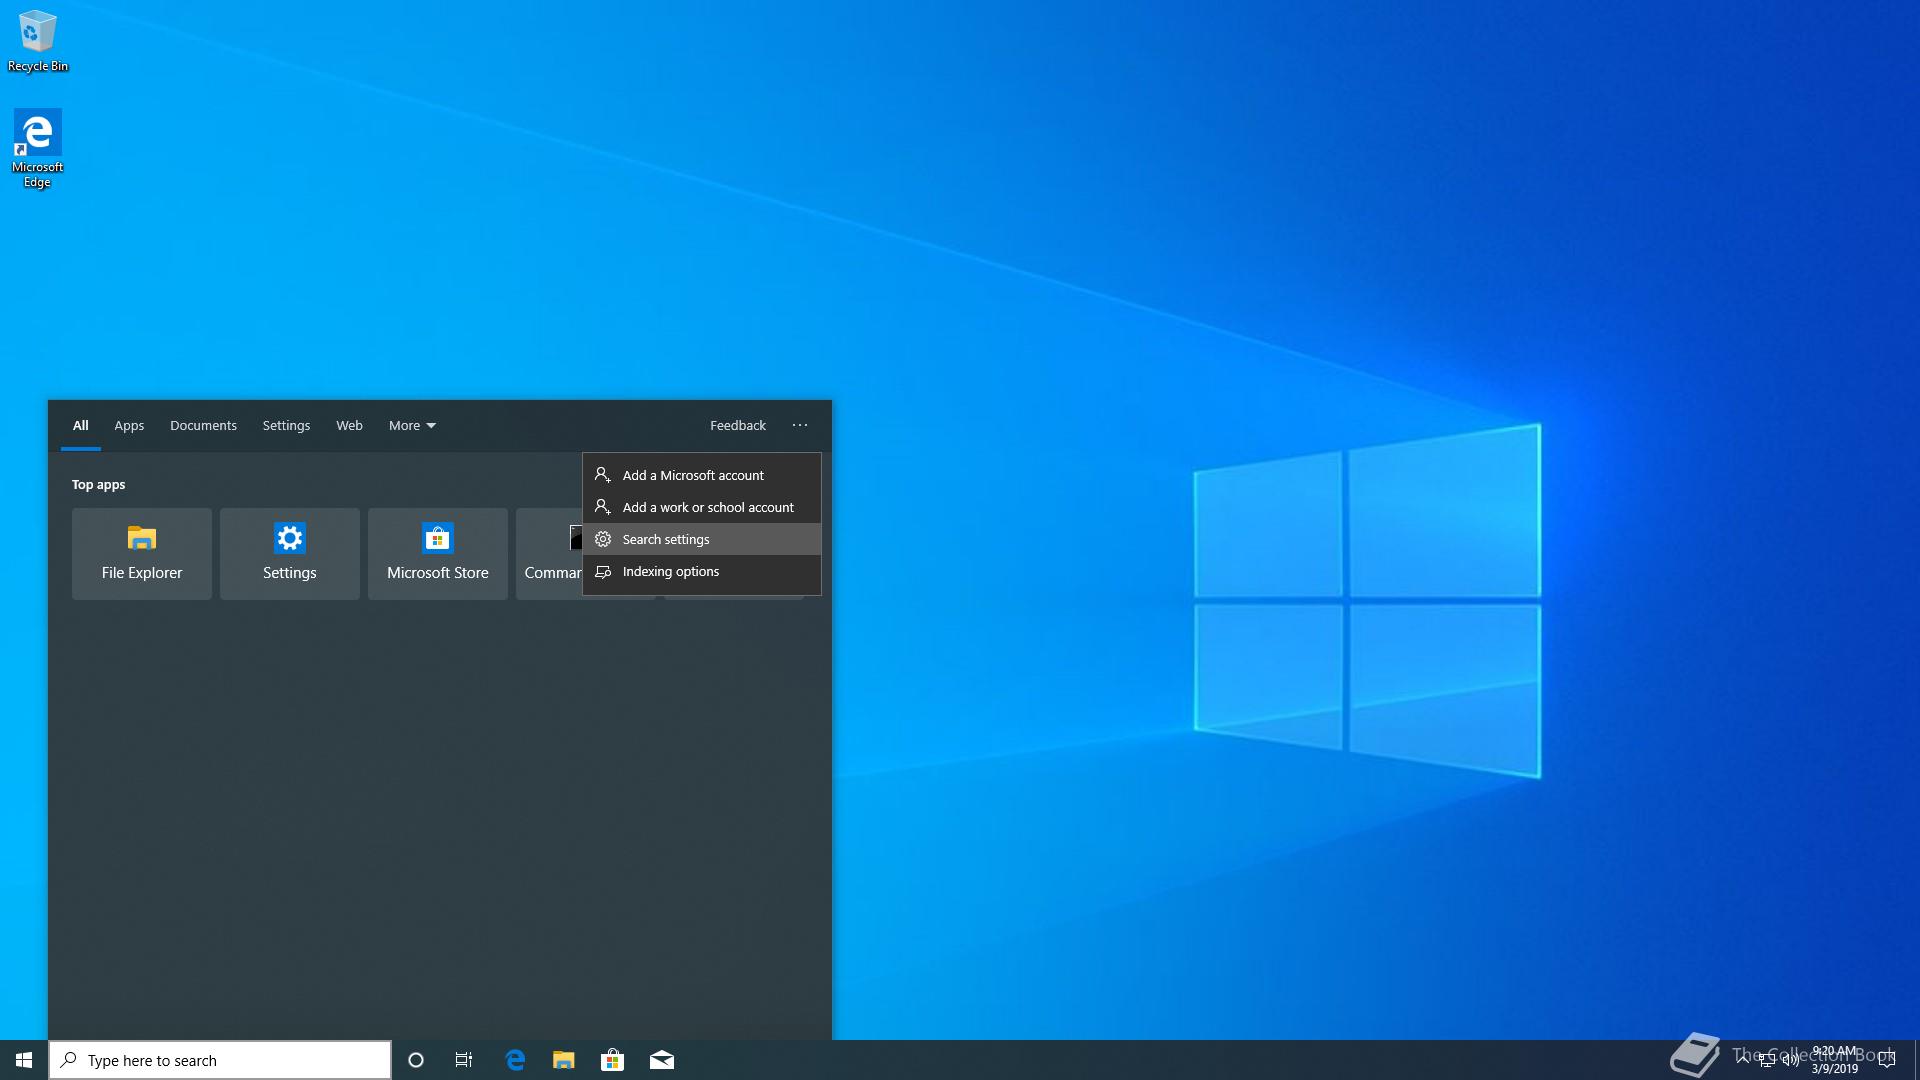1920x1080 pixels.
Task: Expand the More filter dropdown
Action: (412, 425)
